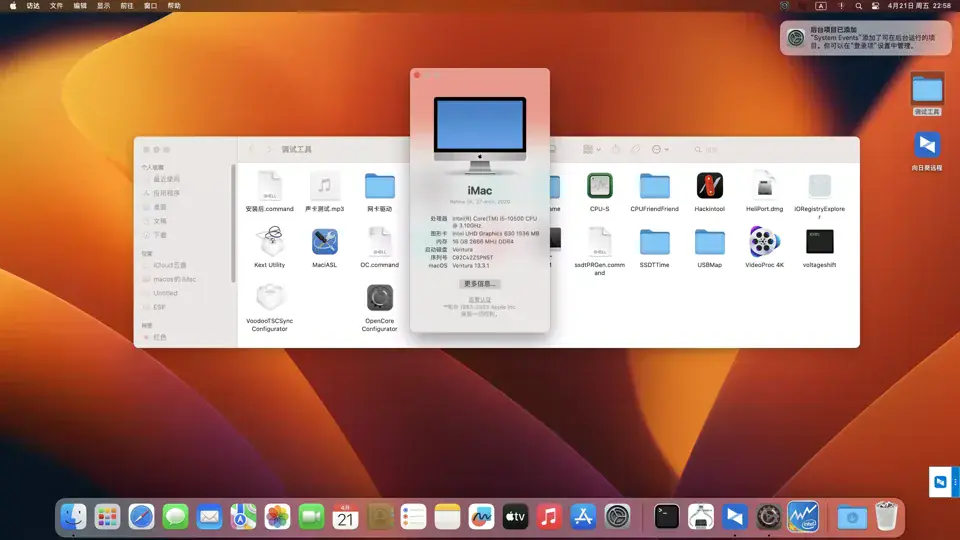Open Spotlight search in menu bar
Image resolution: width=960 pixels, height=540 pixels.
(858, 6)
